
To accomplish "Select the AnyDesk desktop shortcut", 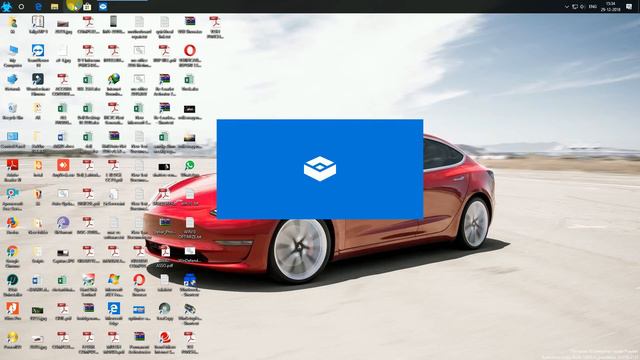I will click(x=63, y=168).
